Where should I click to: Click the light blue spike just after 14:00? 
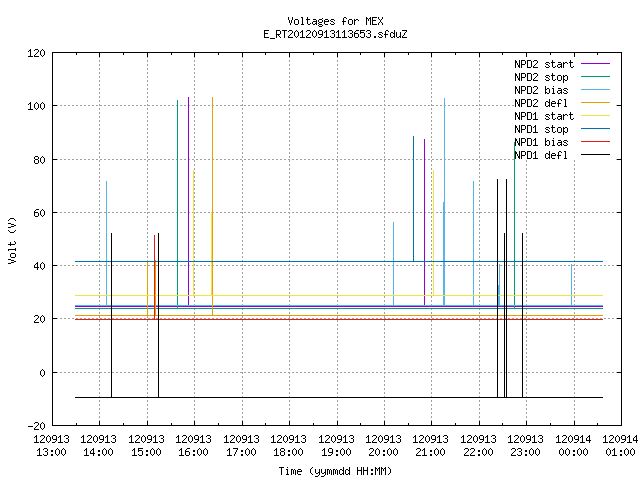point(107,243)
